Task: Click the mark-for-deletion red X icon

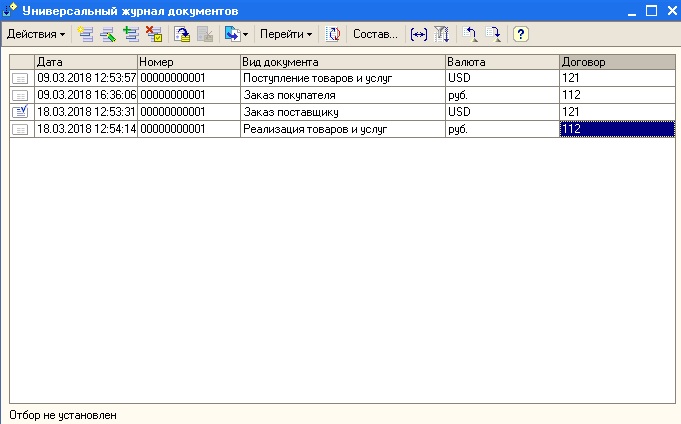Action: click(153, 34)
